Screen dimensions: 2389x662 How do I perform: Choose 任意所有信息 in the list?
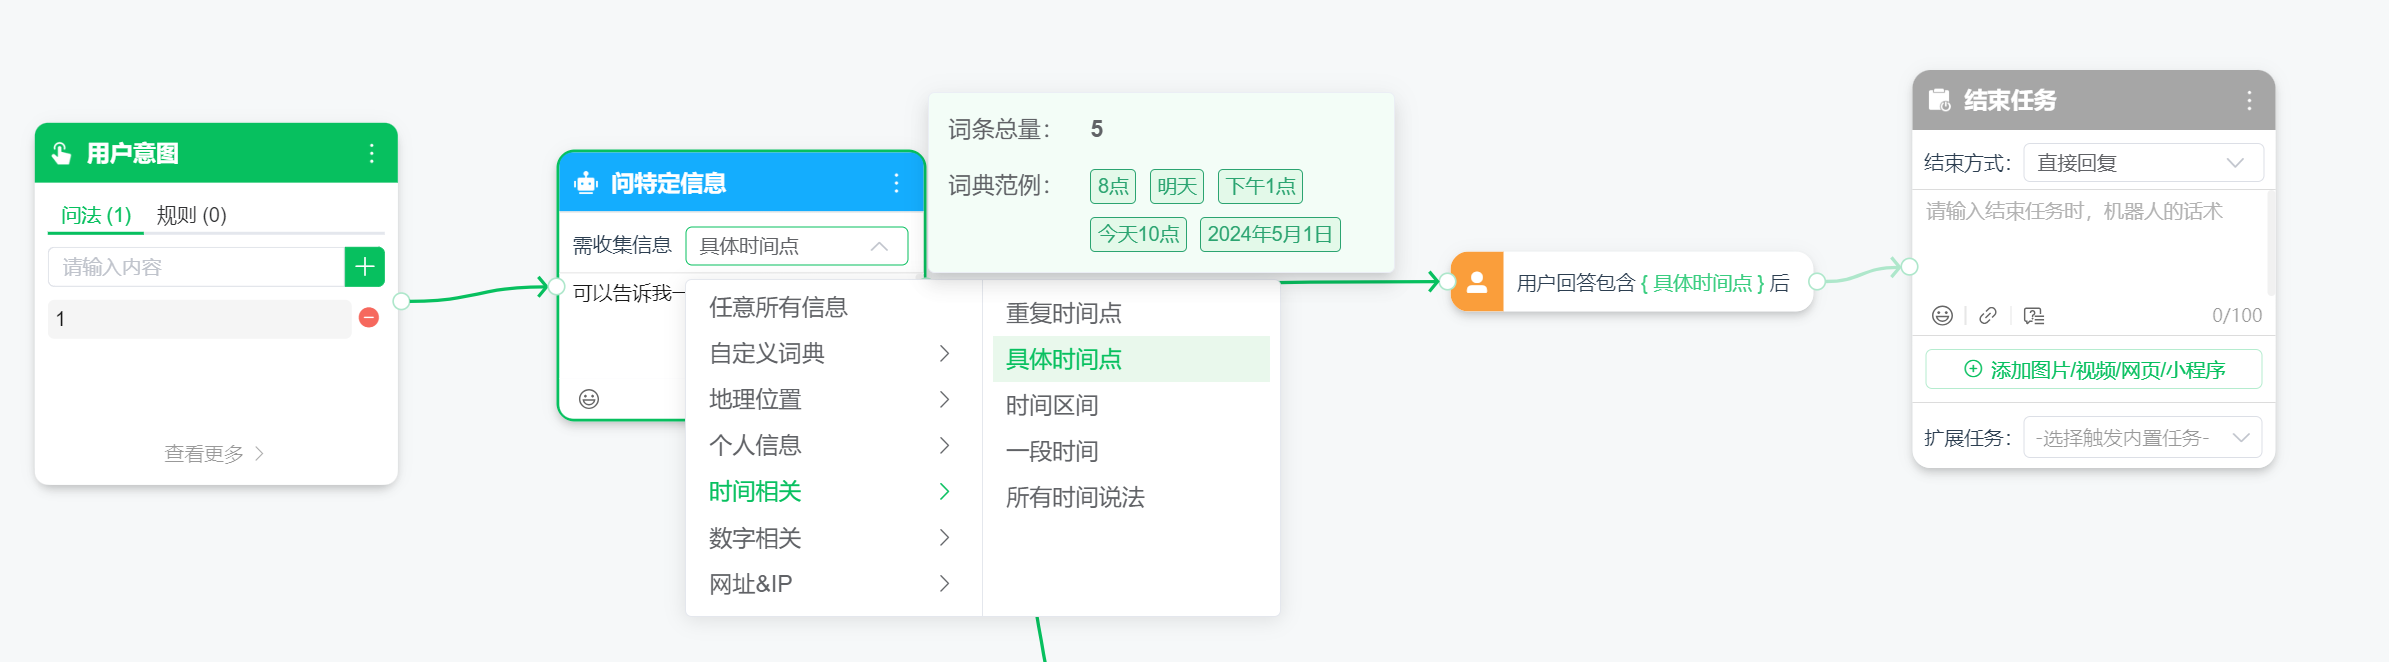778,307
